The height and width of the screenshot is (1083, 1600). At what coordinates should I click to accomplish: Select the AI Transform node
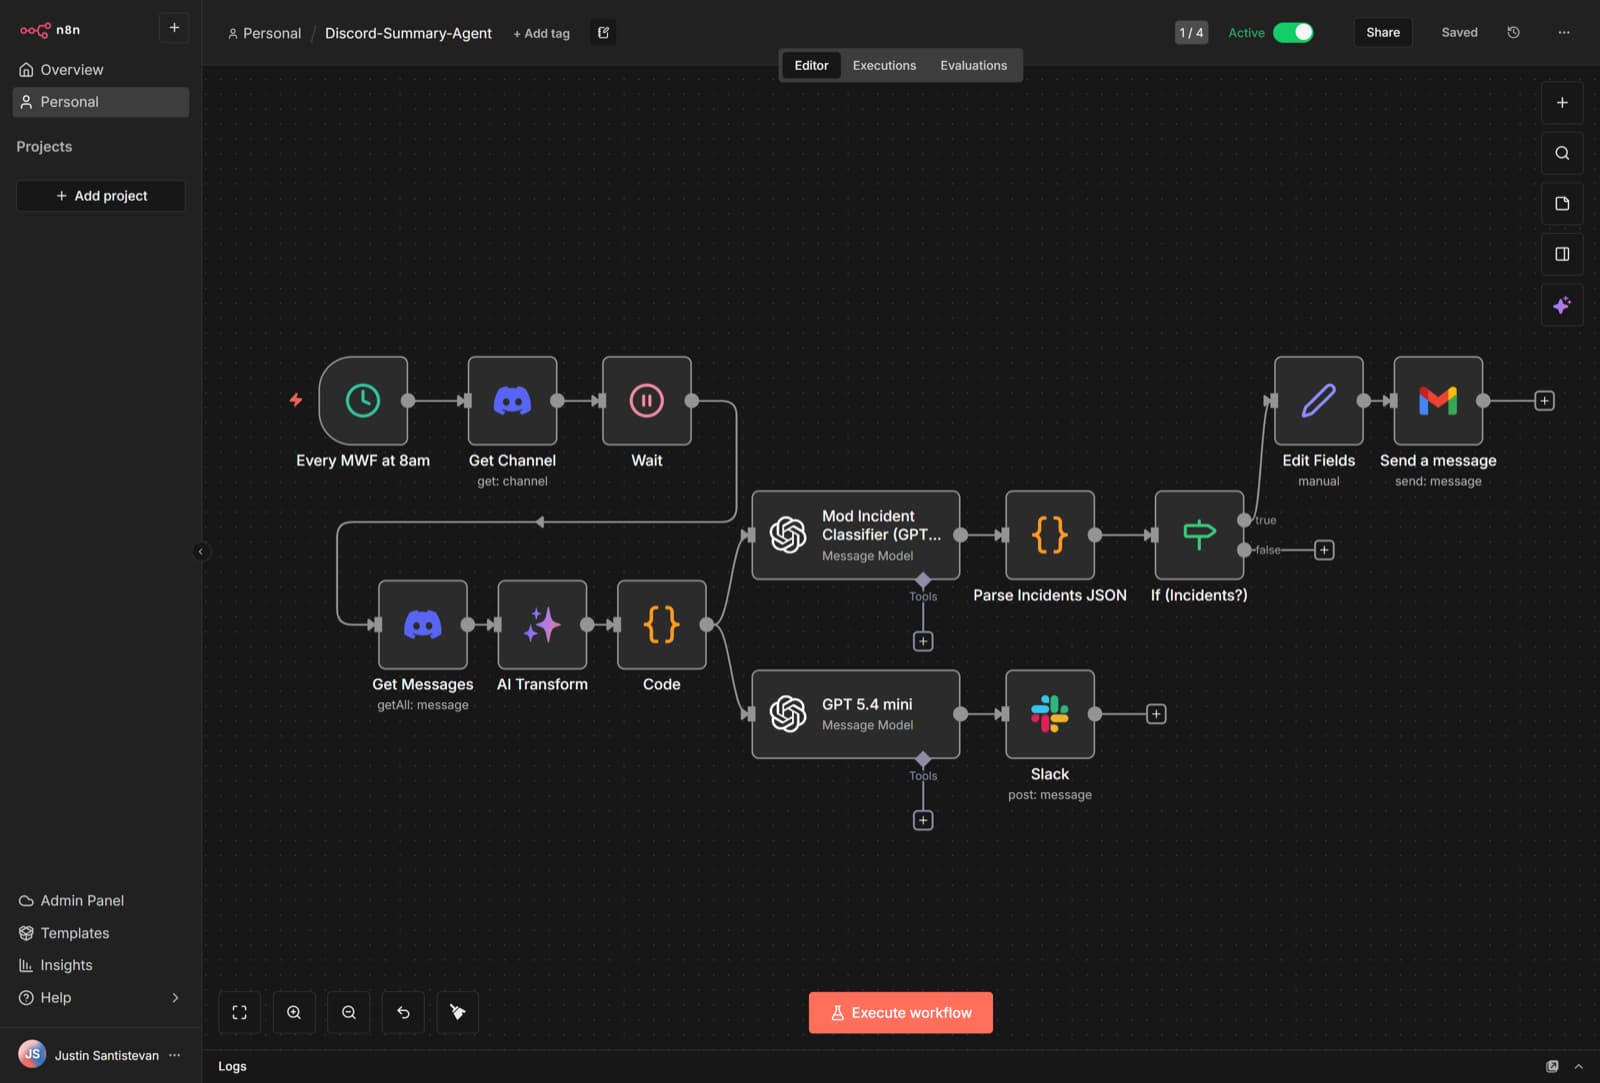[x=542, y=625]
